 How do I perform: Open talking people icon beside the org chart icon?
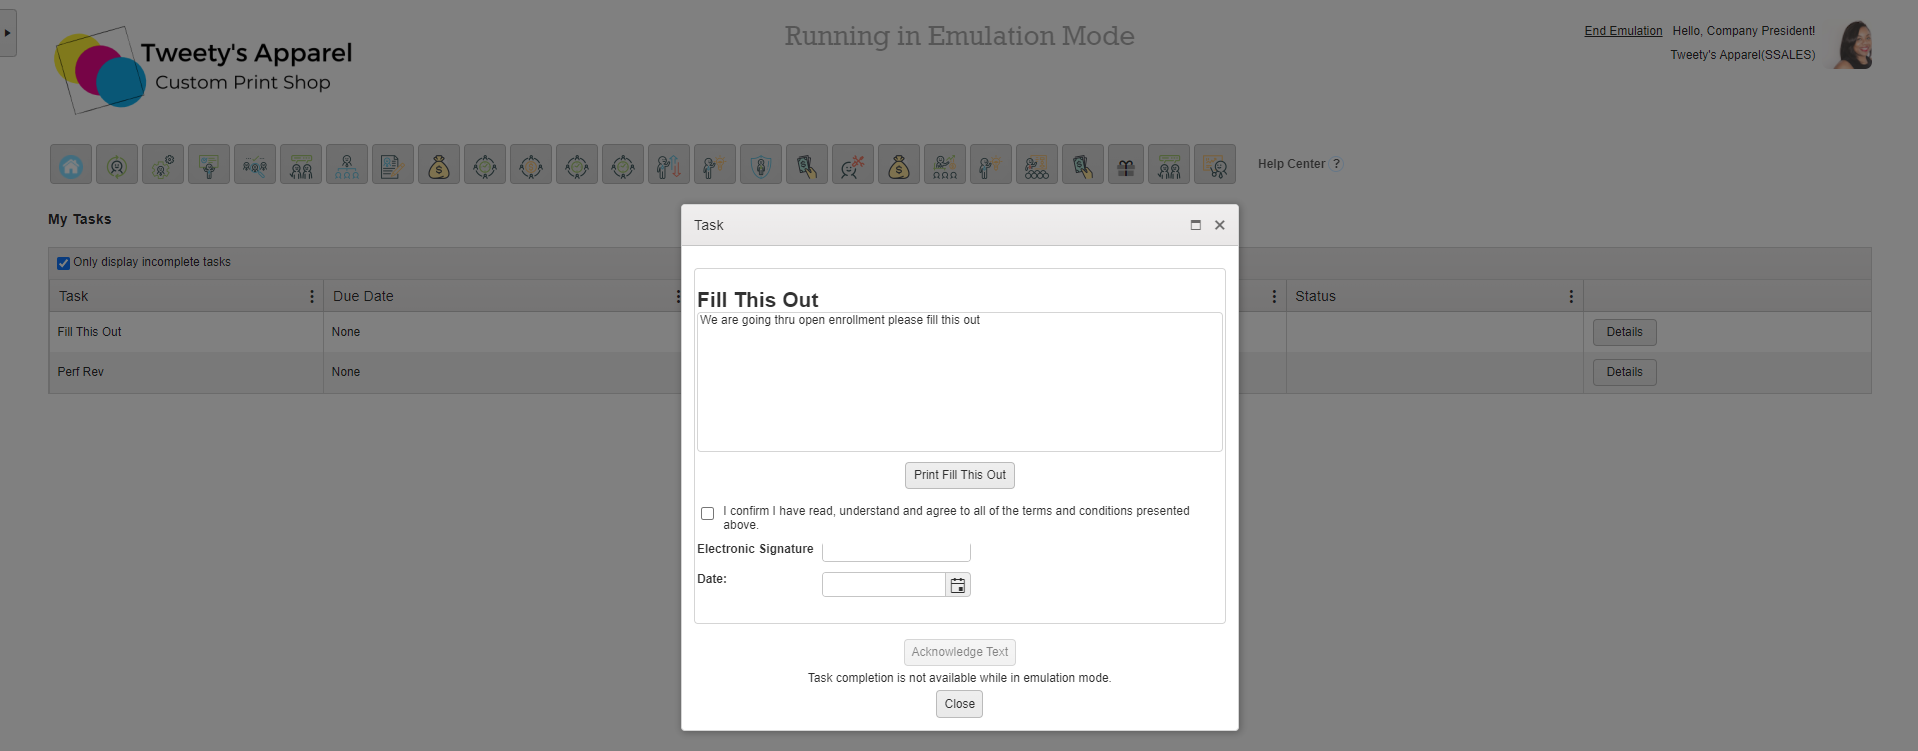tap(301, 164)
